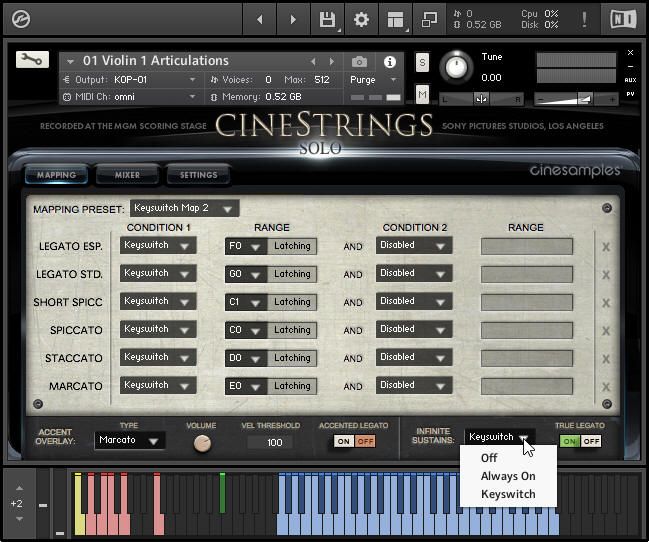Image resolution: width=649 pixels, height=542 pixels.
Task: Click the D0 key range dropdown
Action: (246, 358)
